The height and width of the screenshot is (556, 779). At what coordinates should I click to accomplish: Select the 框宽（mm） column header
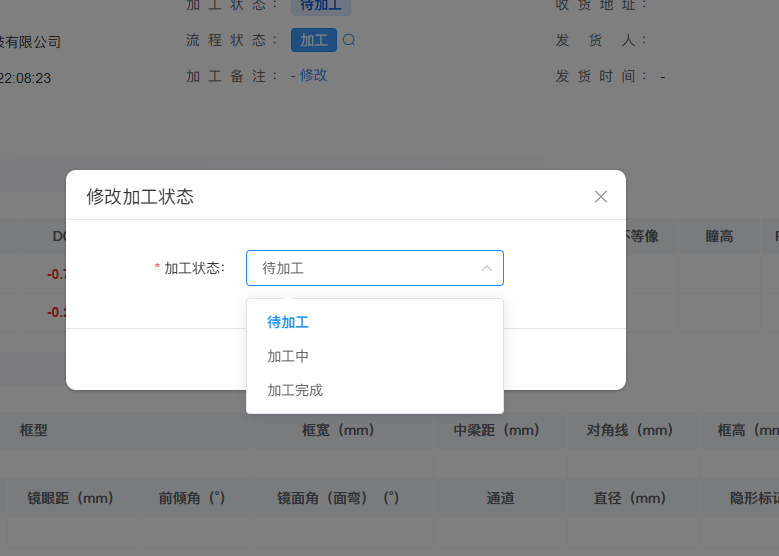coord(338,430)
